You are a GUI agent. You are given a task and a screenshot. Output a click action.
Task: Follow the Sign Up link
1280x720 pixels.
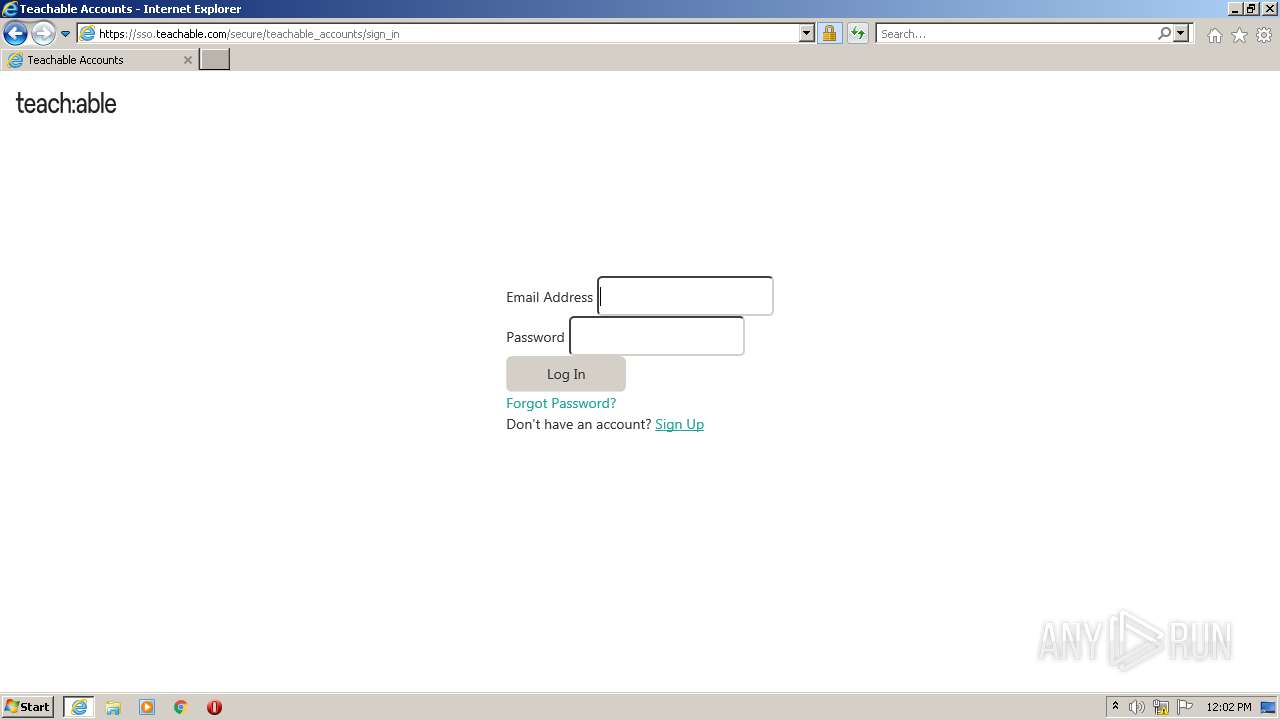(679, 424)
